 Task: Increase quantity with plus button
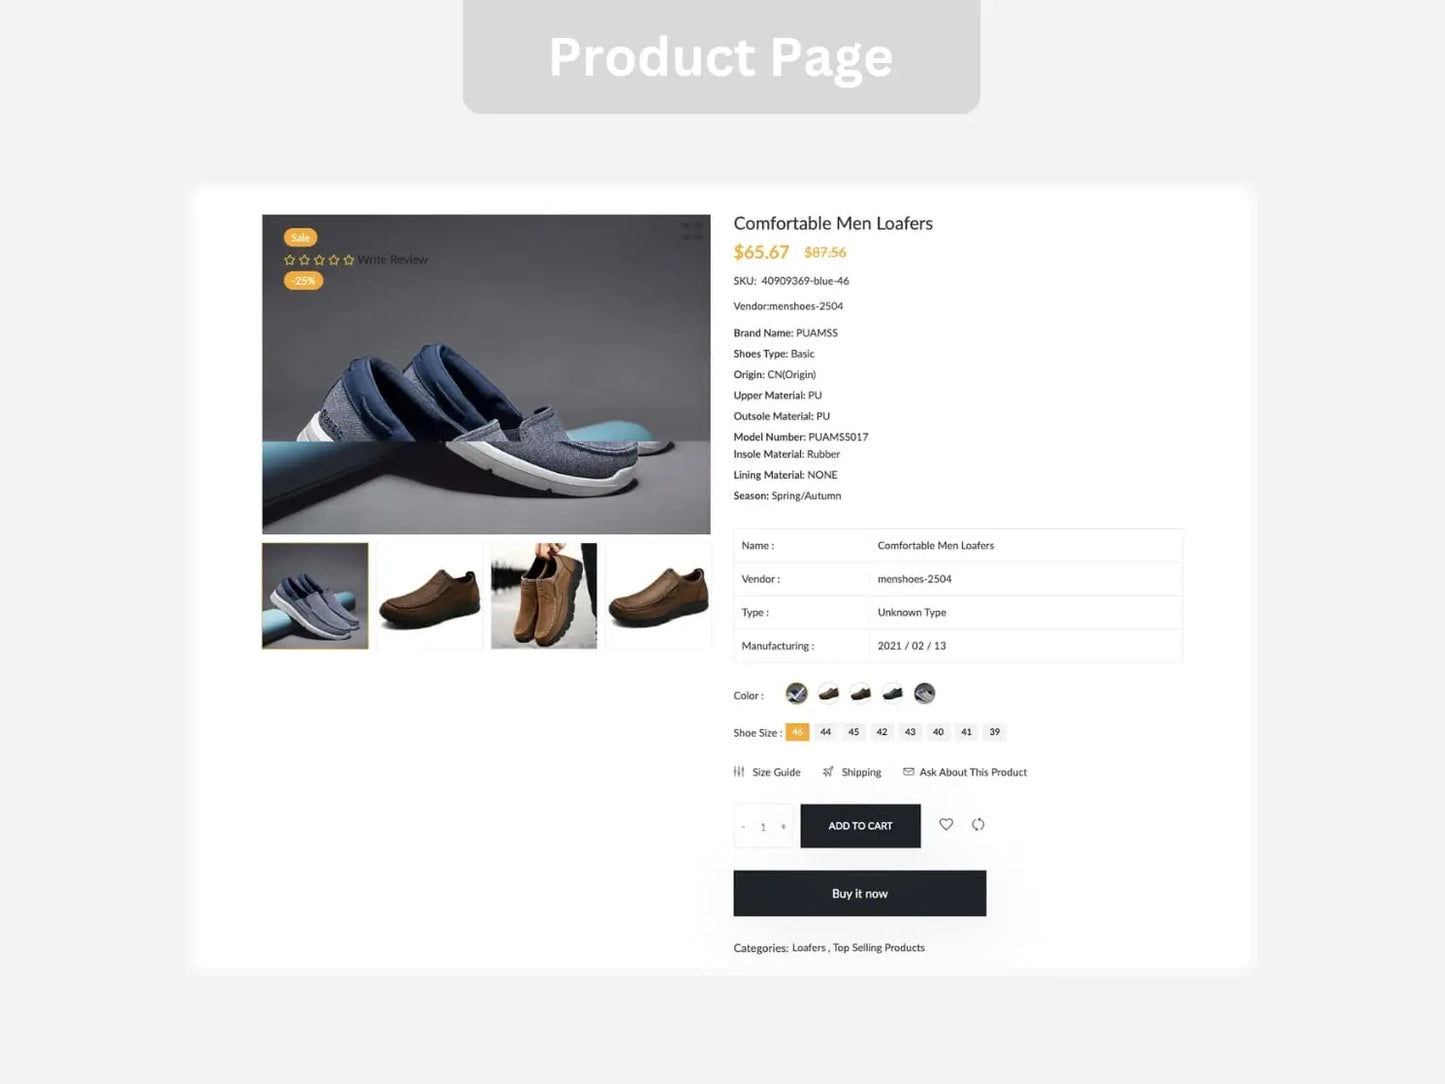coord(783,827)
